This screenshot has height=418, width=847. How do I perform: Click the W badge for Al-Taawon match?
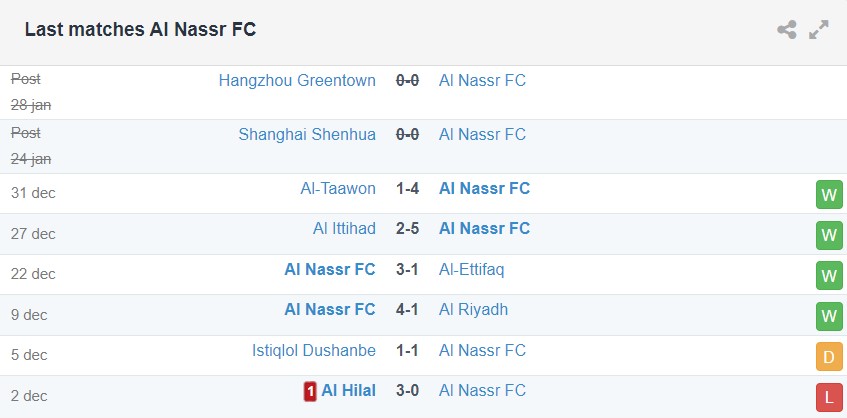[x=829, y=194]
